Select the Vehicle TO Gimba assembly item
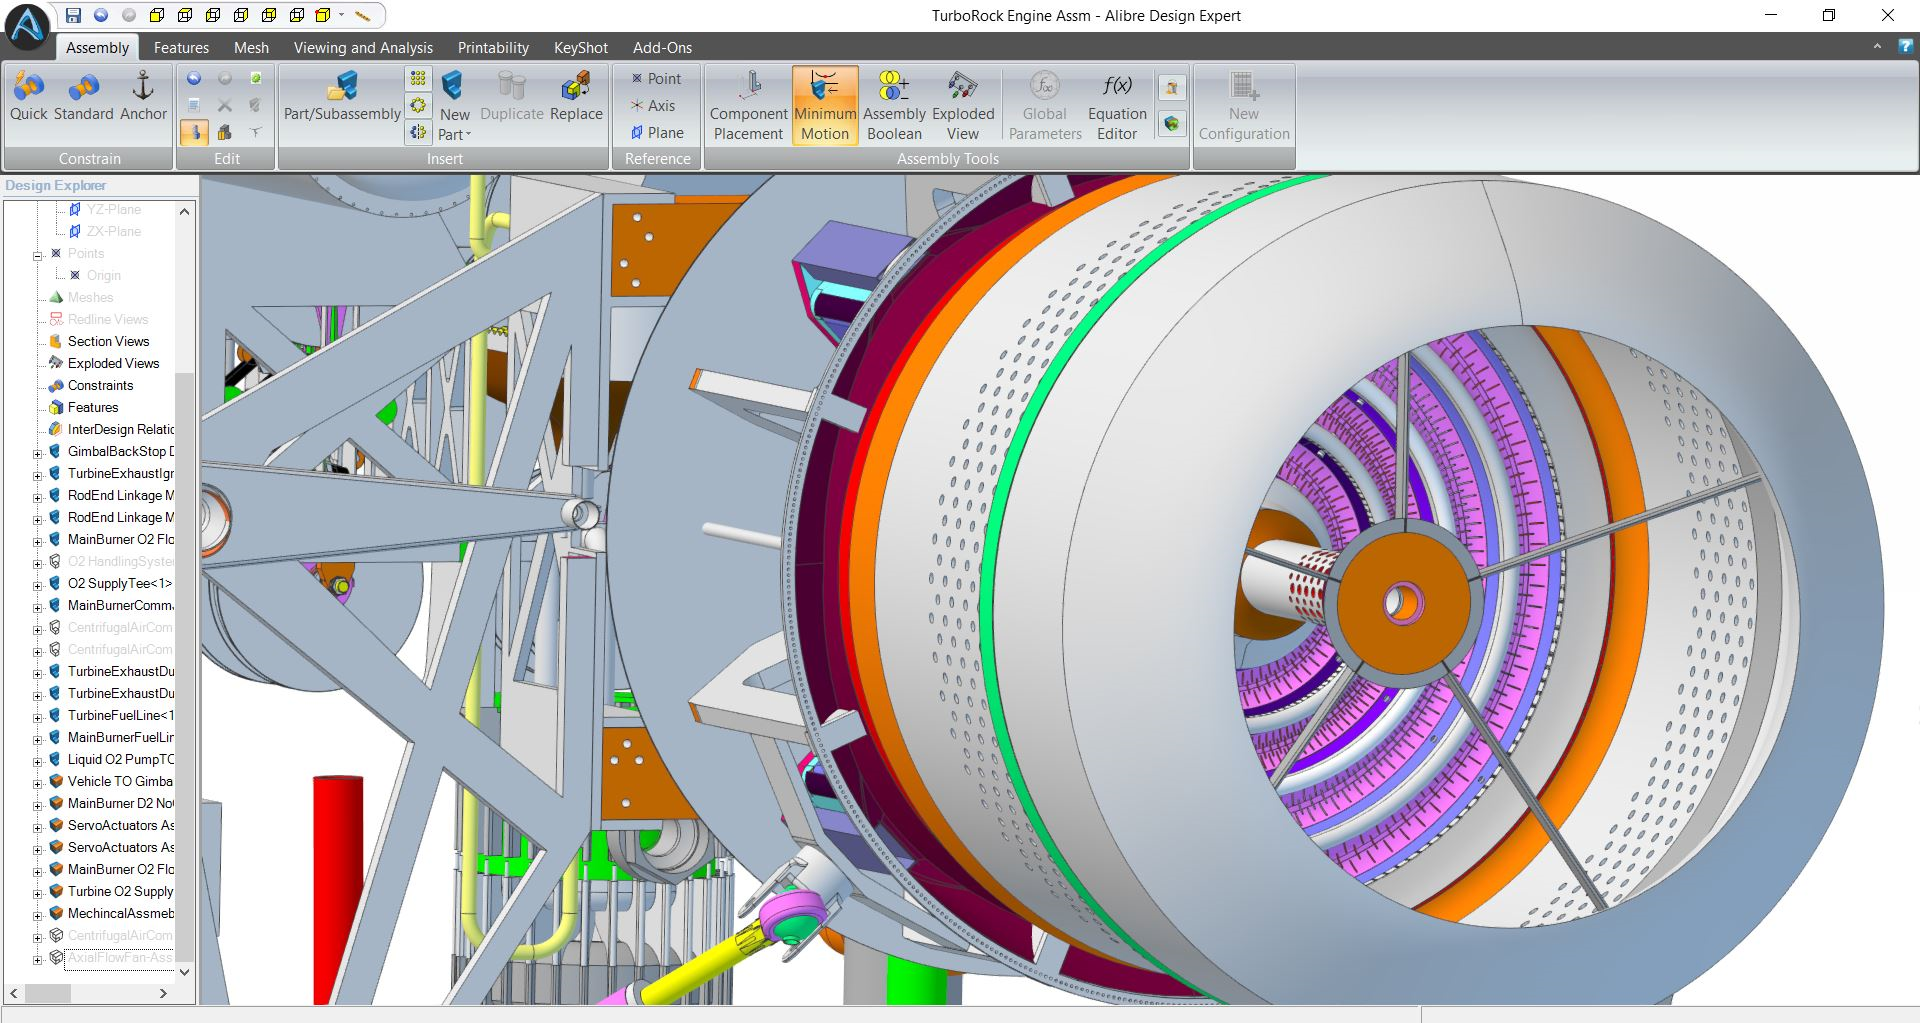 point(120,781)
